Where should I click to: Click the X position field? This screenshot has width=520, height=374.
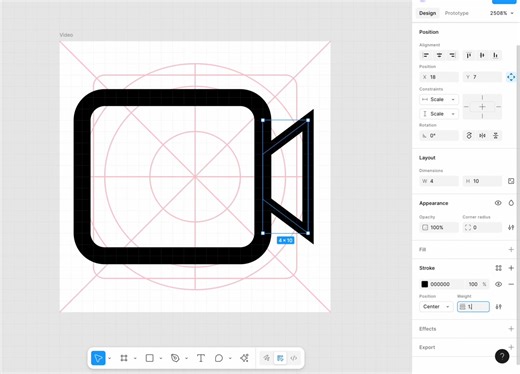point(439,77)
